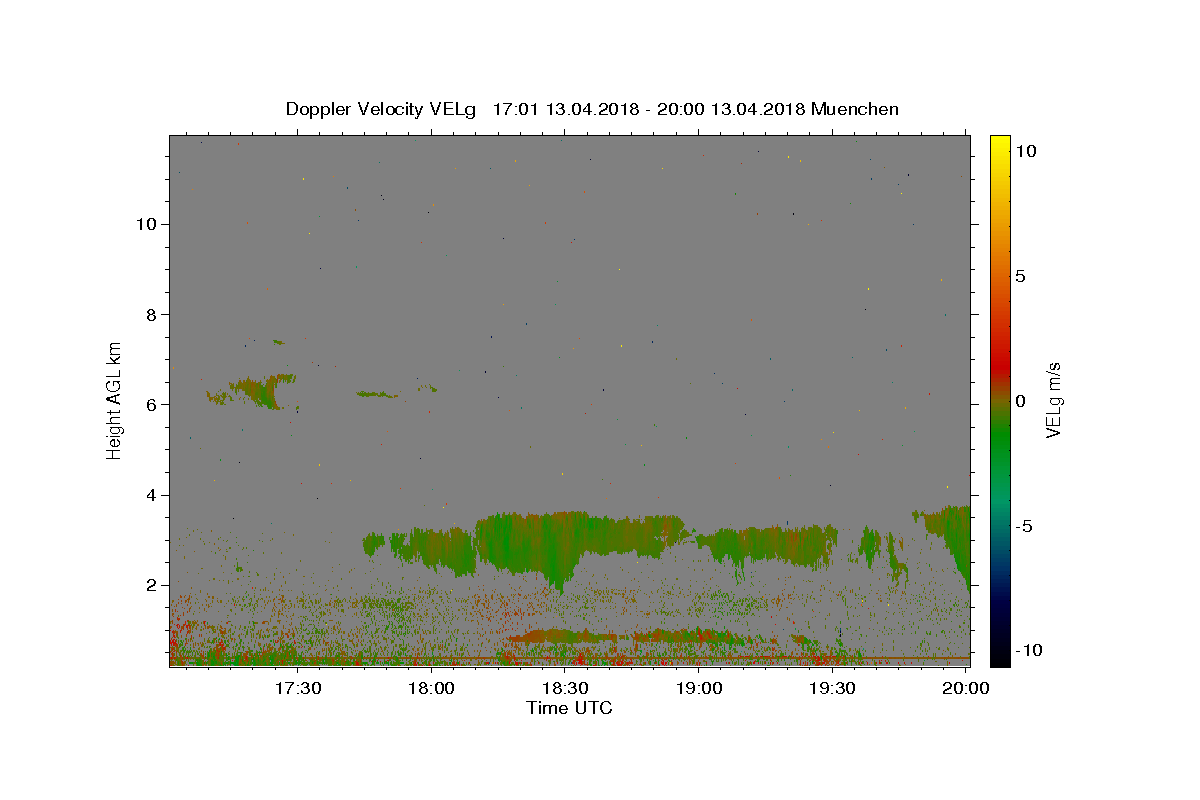Click the 18:00 time tick label

pos(432,688)
